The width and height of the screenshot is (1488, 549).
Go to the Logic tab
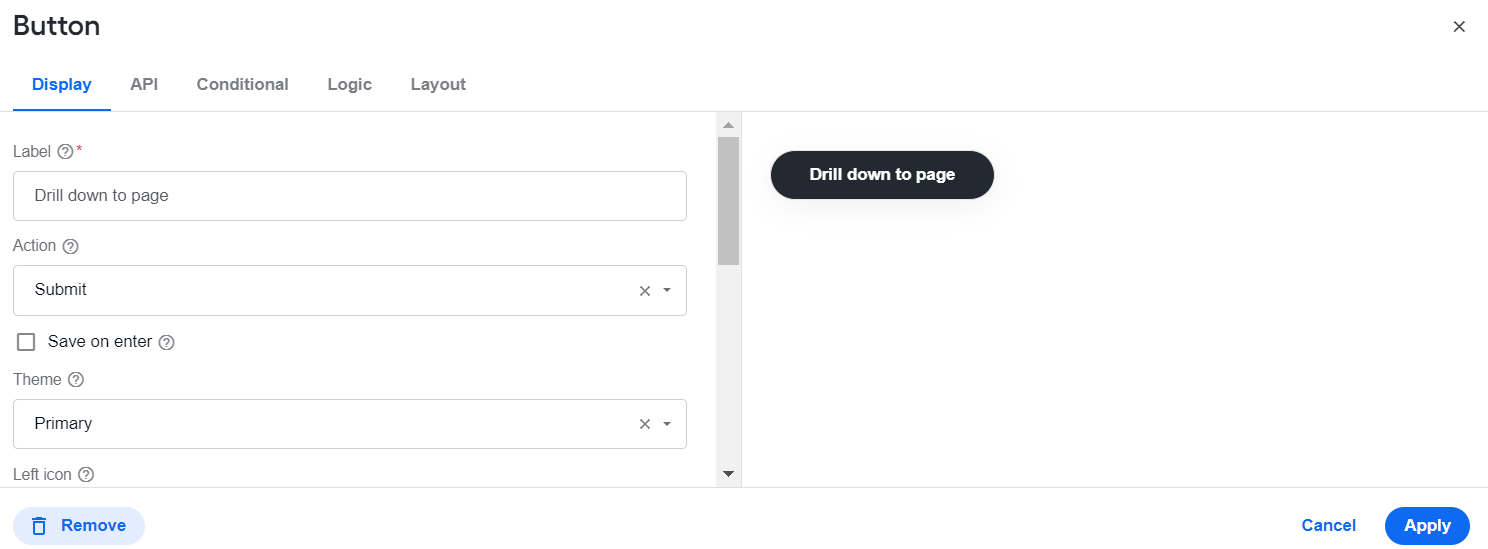(x=349, y=85)
